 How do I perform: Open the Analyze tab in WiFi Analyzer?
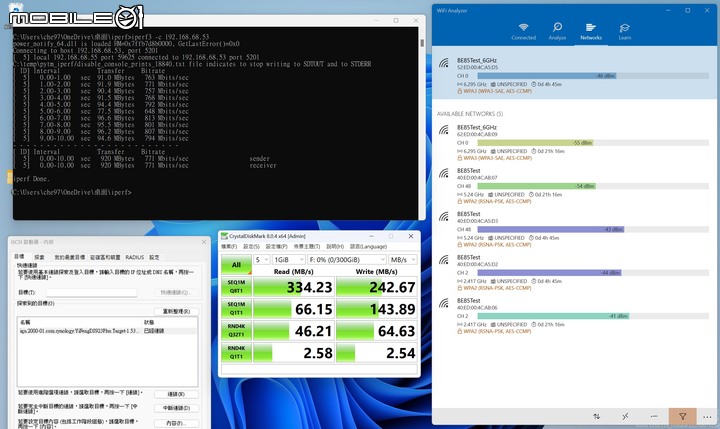coord(557,31)
